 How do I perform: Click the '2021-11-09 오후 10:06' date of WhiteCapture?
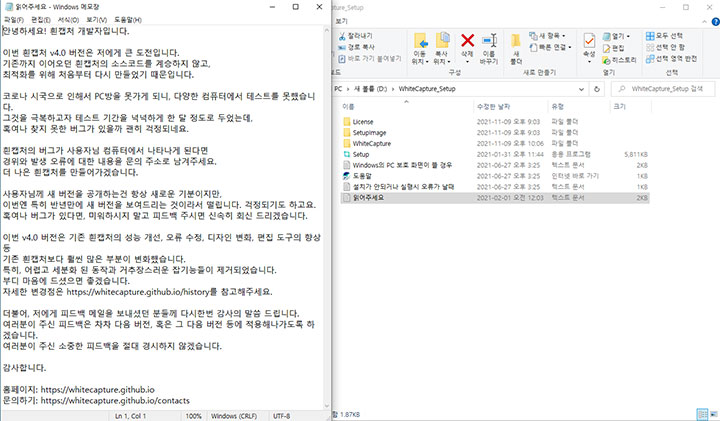pyautogui.click(x=510, y=144)
